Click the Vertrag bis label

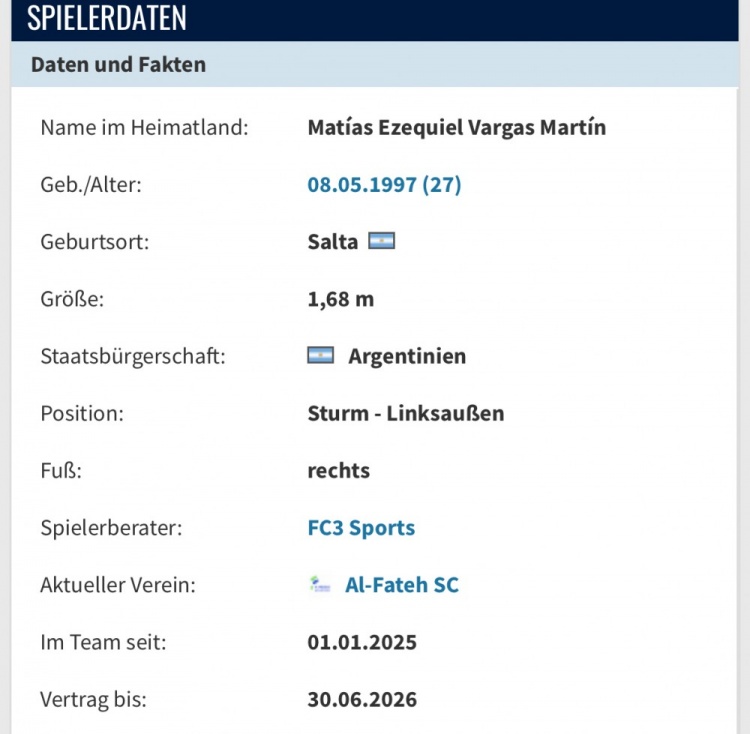point(93,699)
